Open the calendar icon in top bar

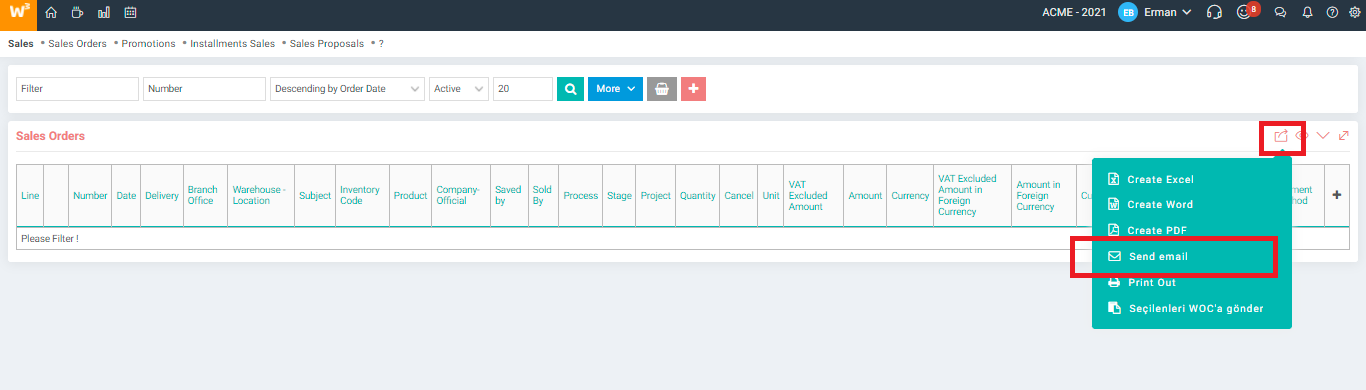tap(131, 13)
